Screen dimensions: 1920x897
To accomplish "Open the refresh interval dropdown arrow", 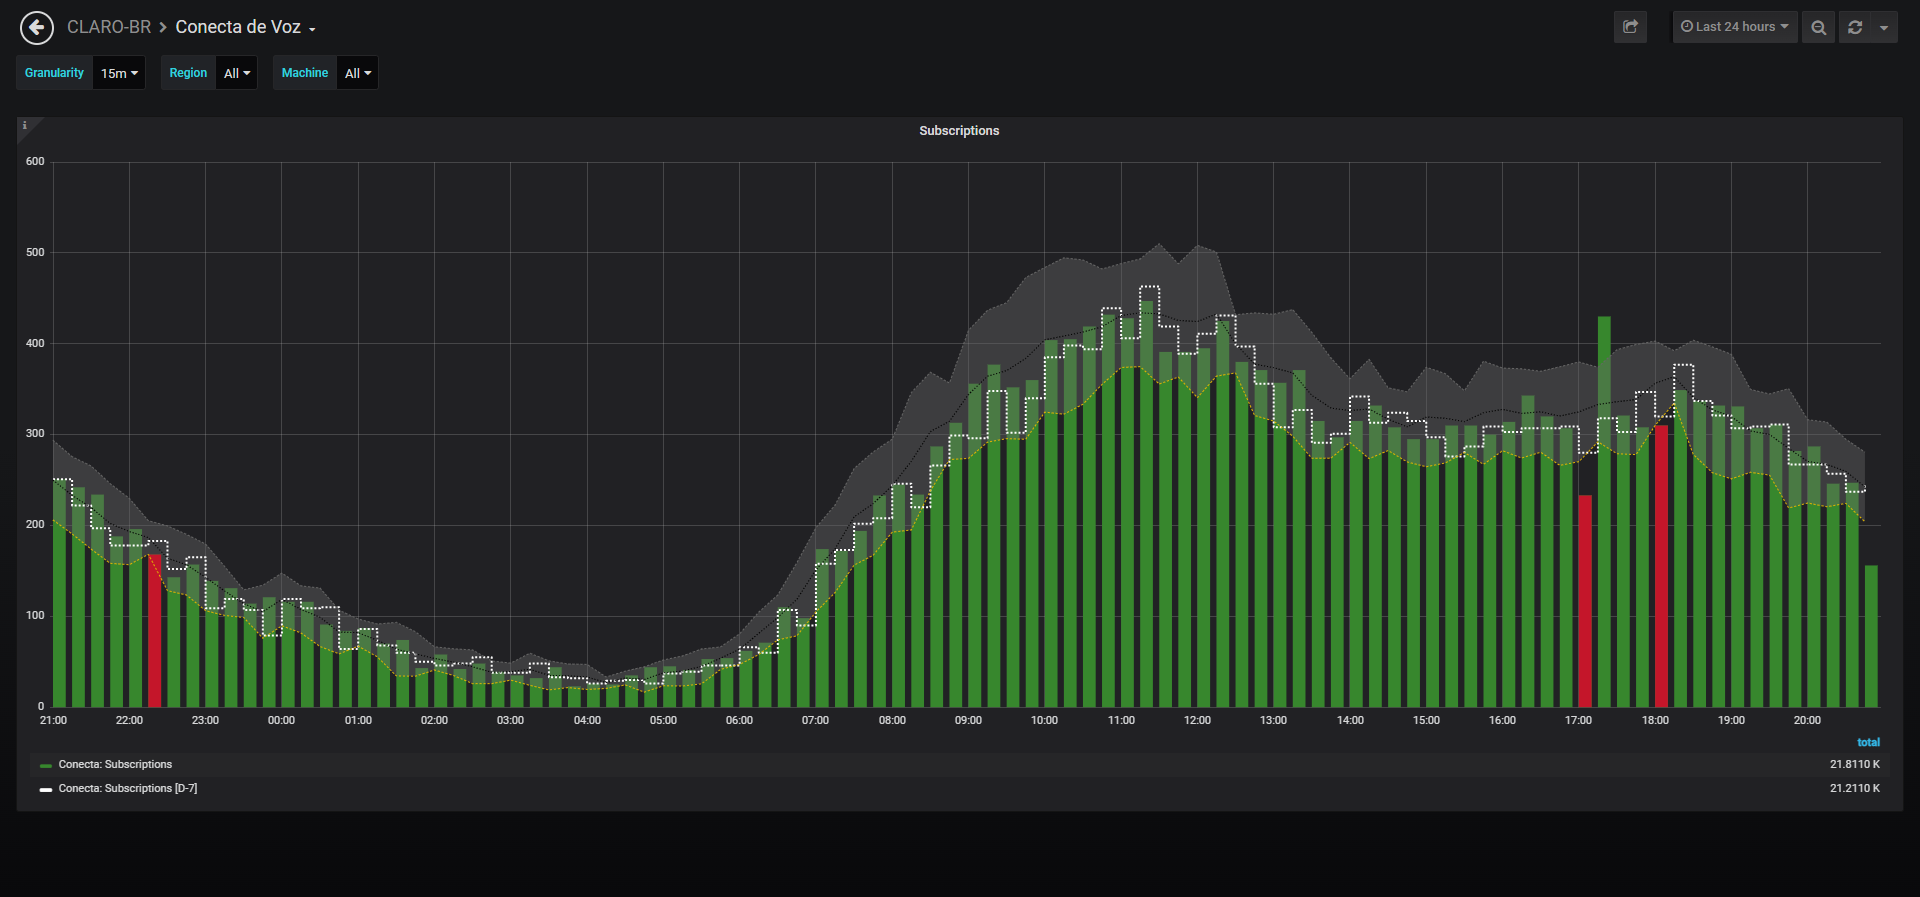I will point(1884,27).
